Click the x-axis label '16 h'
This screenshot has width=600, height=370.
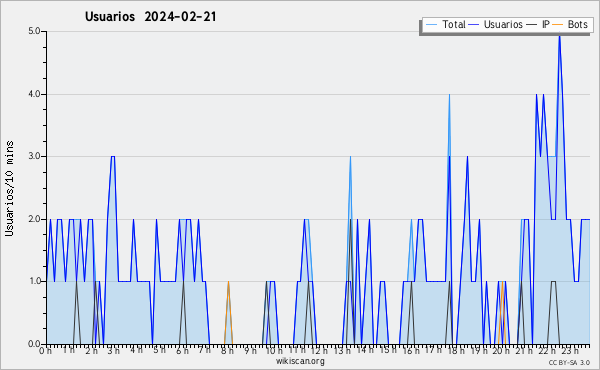coord(411,350)
